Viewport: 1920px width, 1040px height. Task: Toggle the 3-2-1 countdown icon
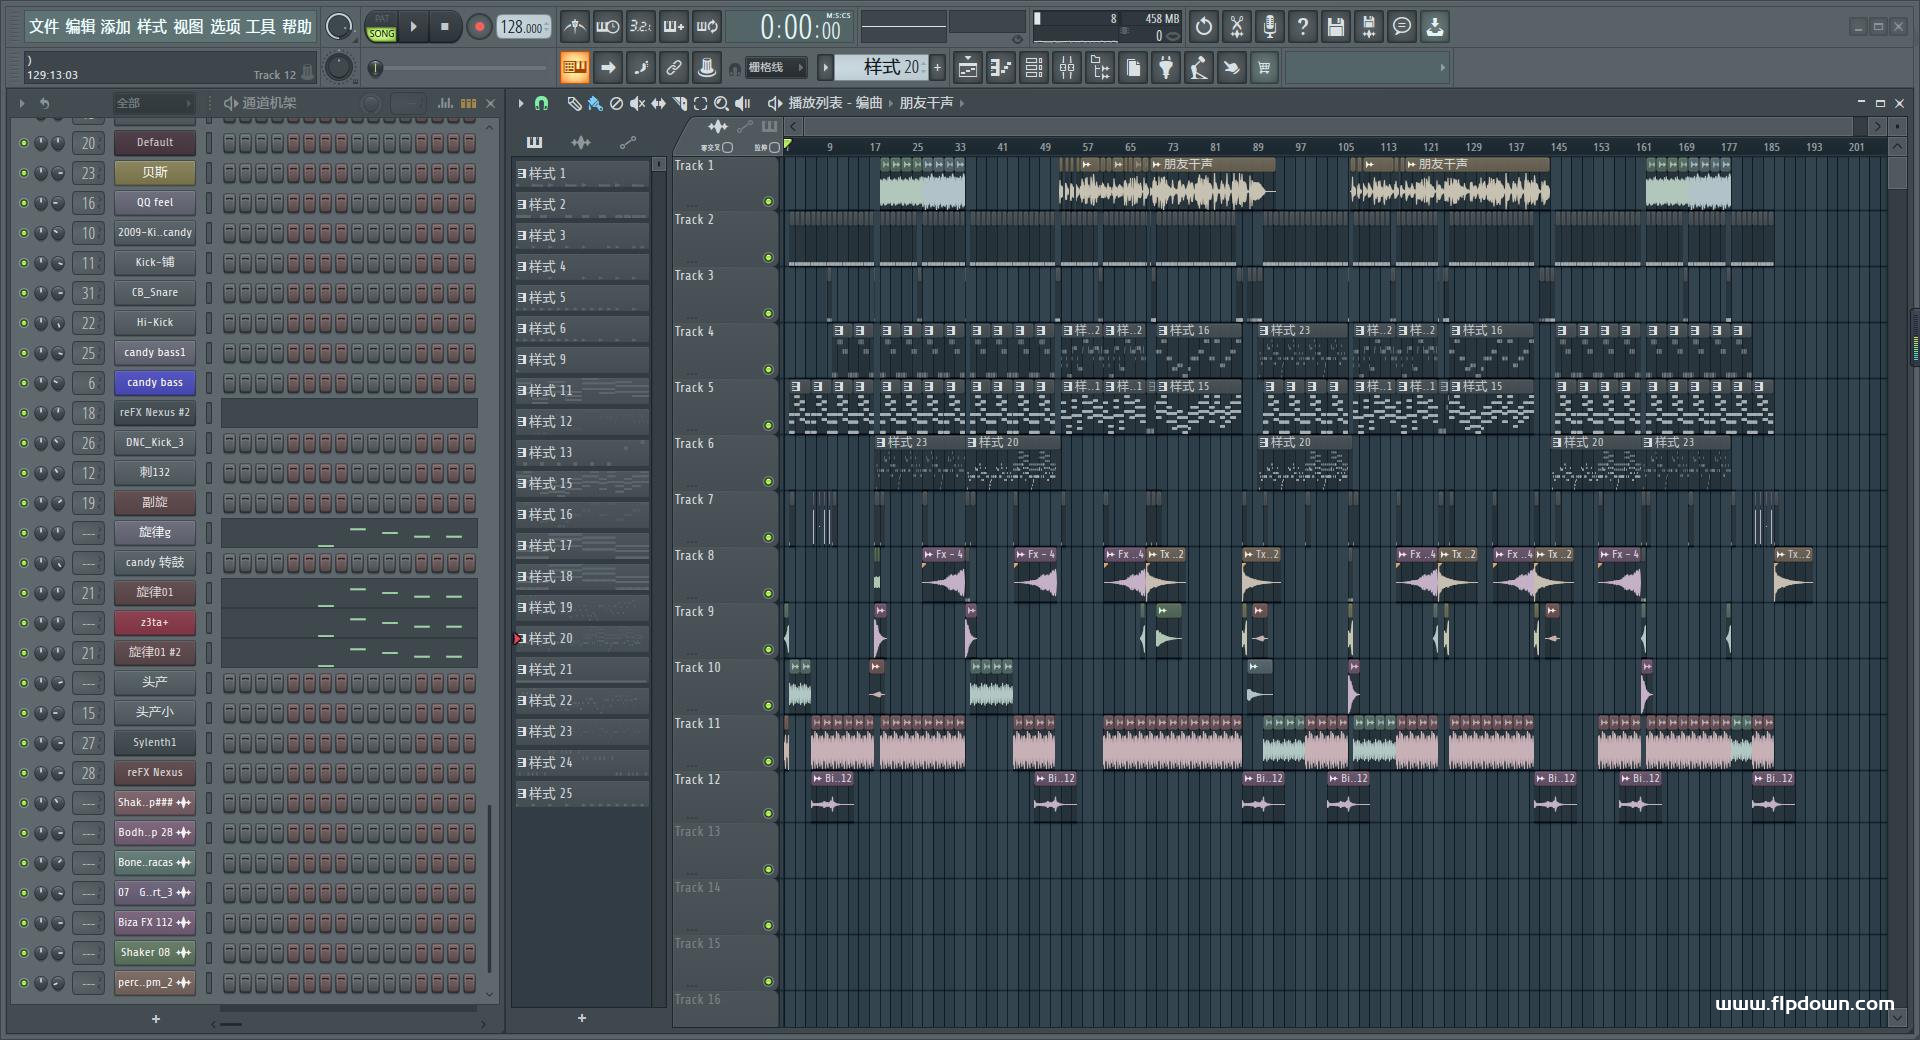640,27
